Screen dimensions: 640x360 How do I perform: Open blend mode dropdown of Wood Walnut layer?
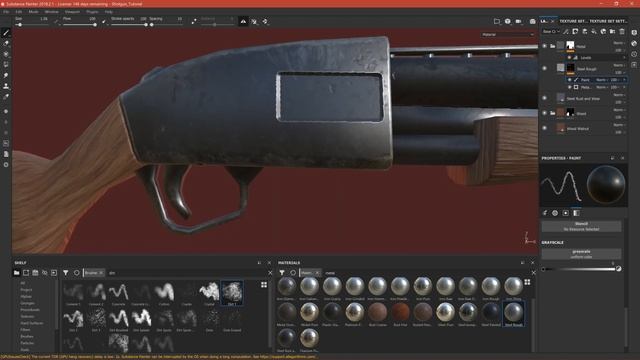coord(619,125)
